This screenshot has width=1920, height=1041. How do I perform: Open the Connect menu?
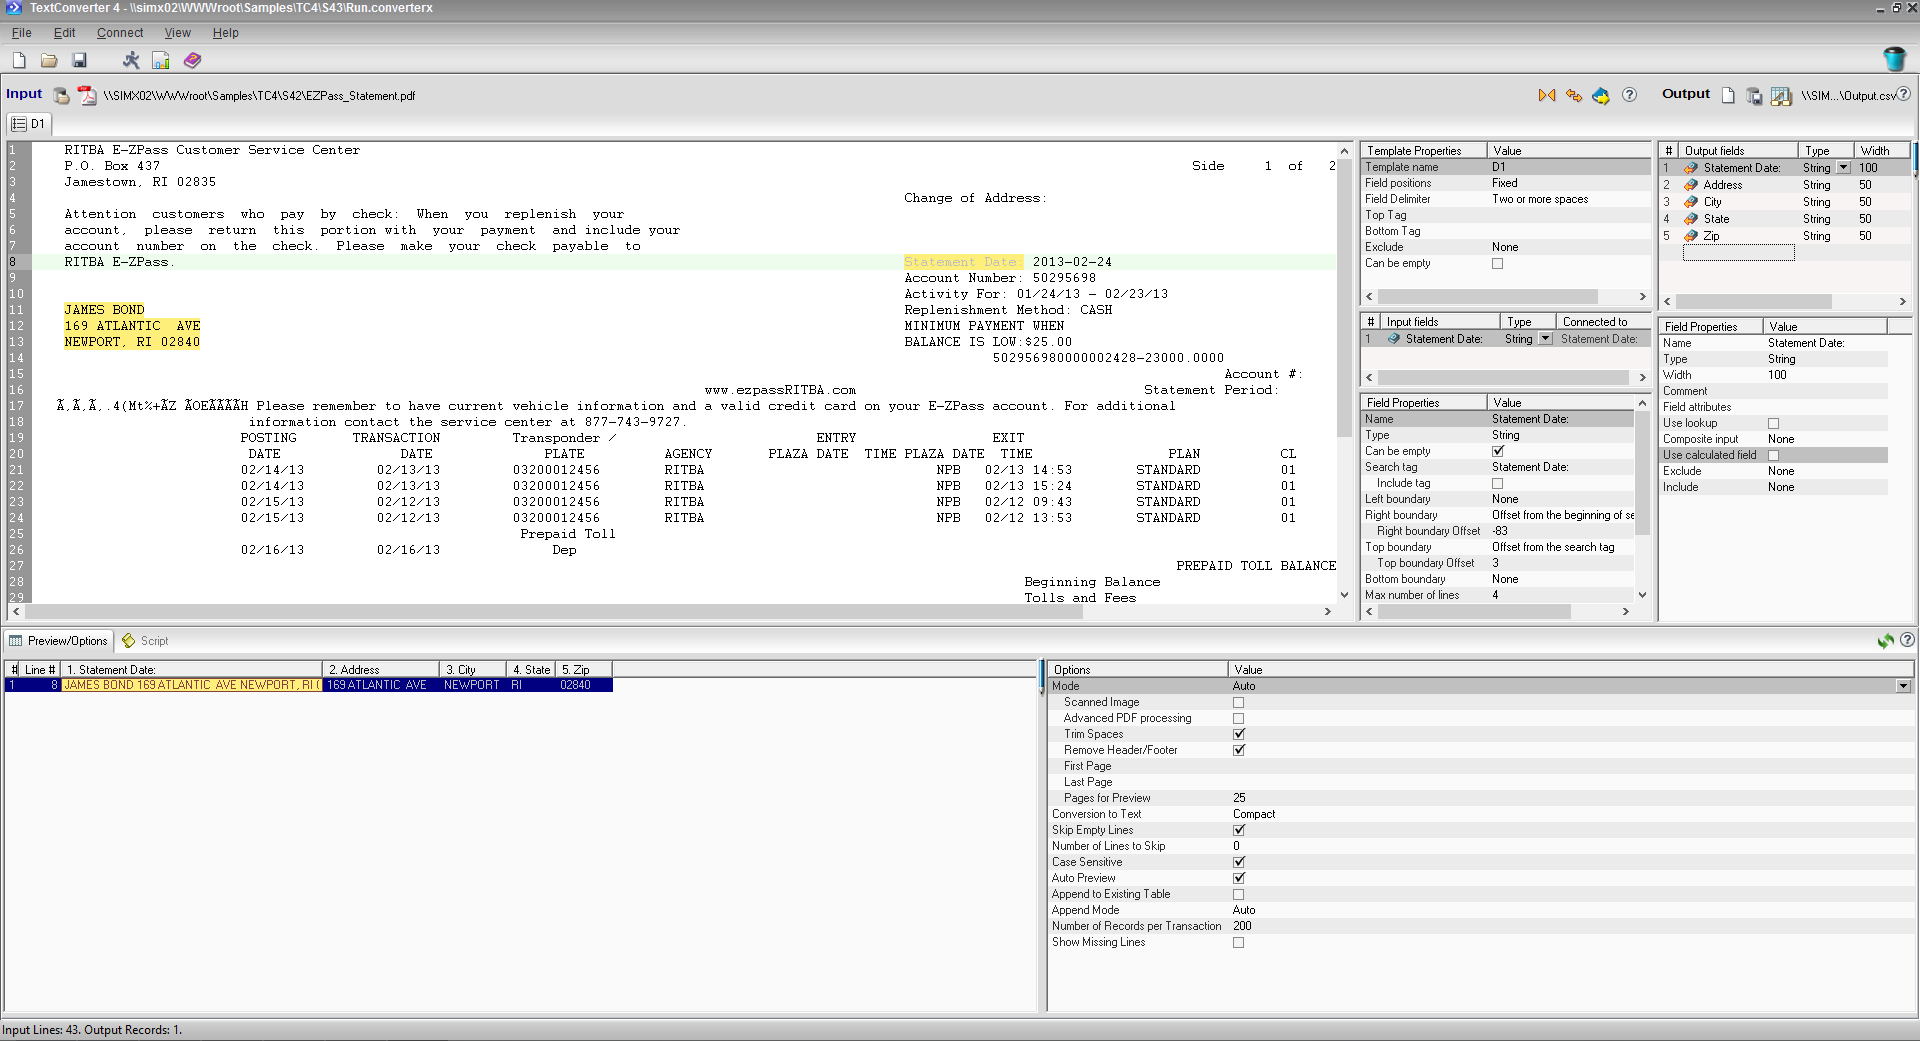(120, 33)
